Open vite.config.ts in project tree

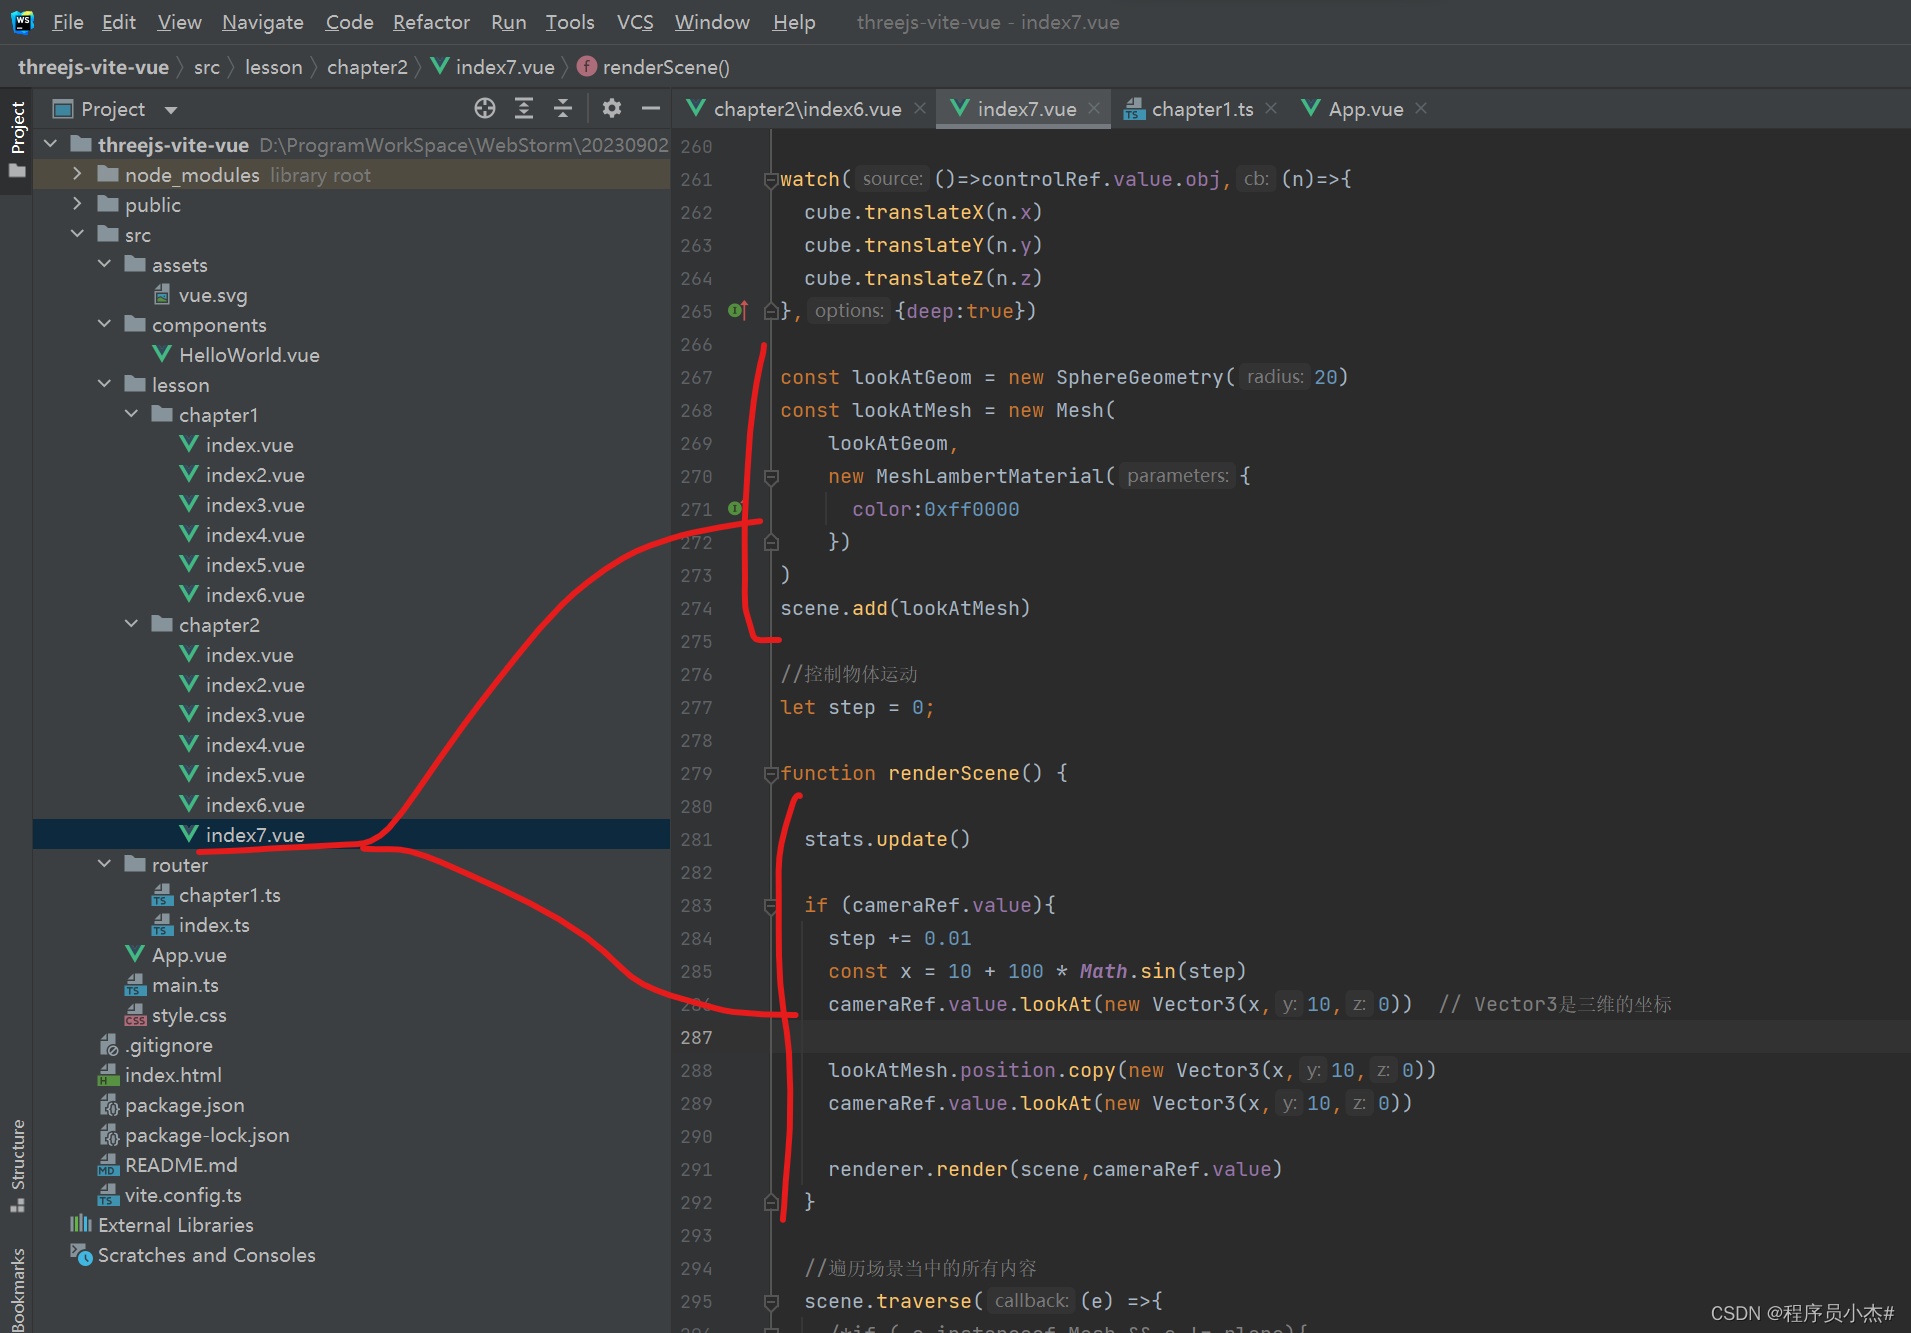tap(170, 1195)
